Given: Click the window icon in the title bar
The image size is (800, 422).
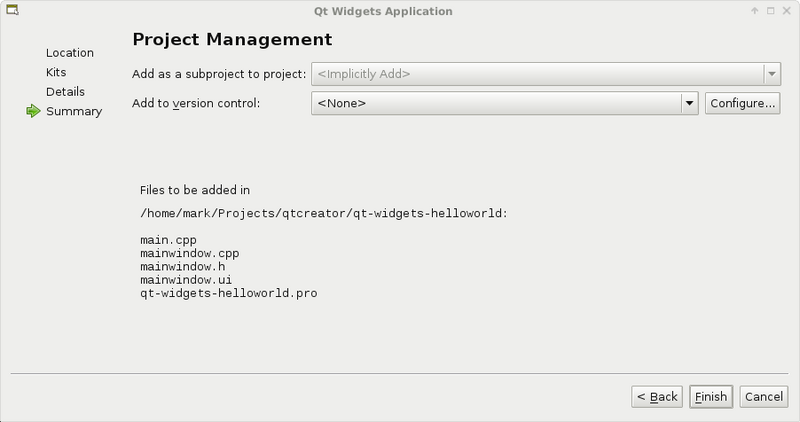Looking at the screenshot, I should coord(12,10).
